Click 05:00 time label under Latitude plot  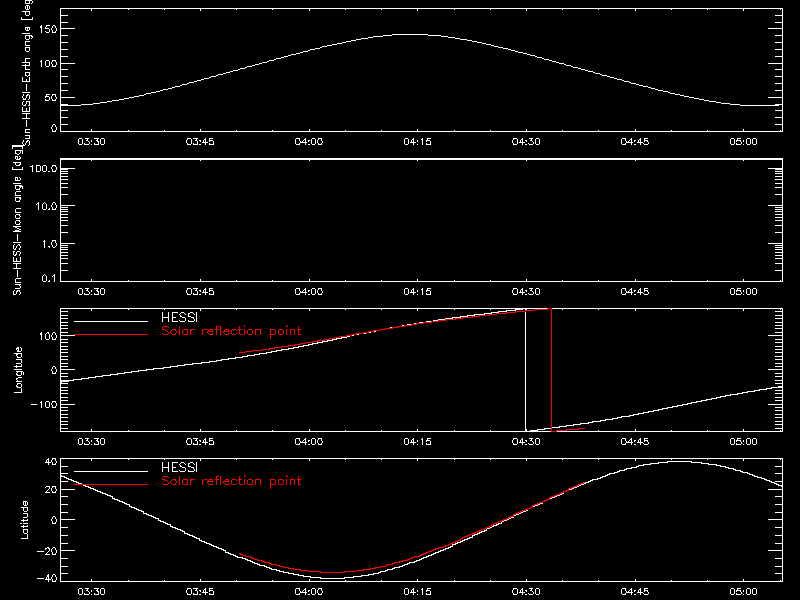tap(743, 591)
